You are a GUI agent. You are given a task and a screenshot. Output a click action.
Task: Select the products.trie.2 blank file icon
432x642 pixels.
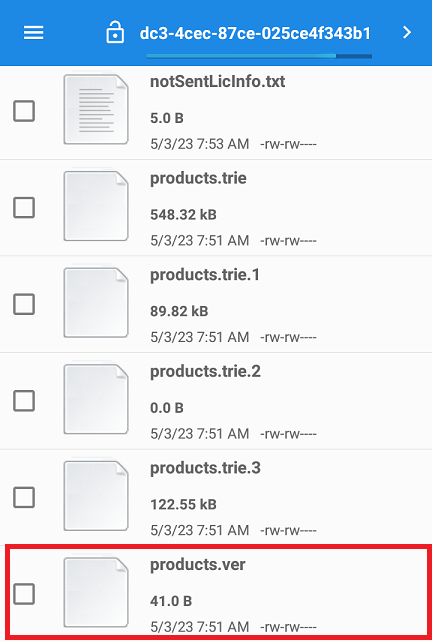tap(96, 399)
